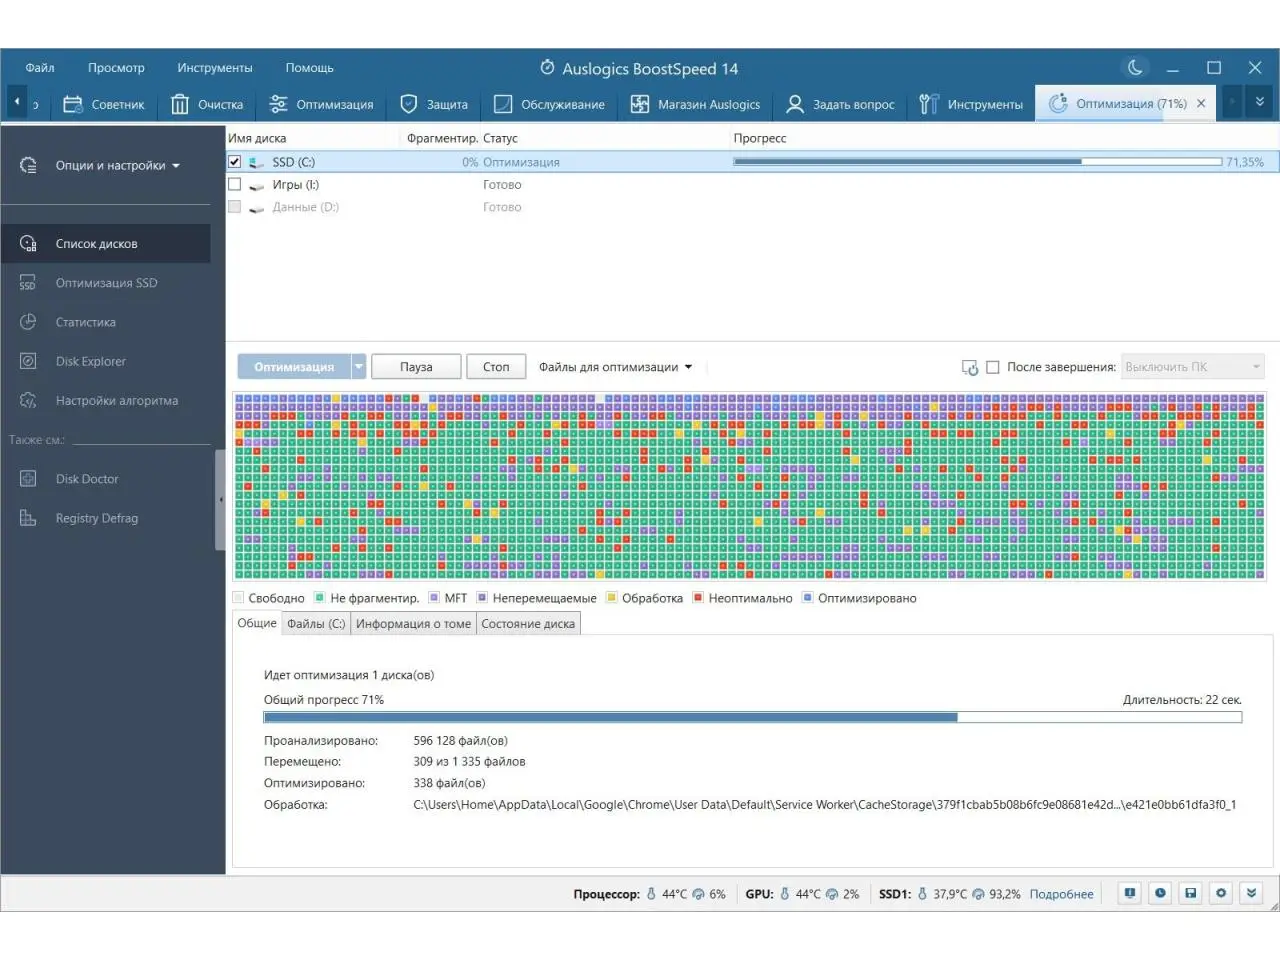Click the scheduler icon near После завершения

969,367
